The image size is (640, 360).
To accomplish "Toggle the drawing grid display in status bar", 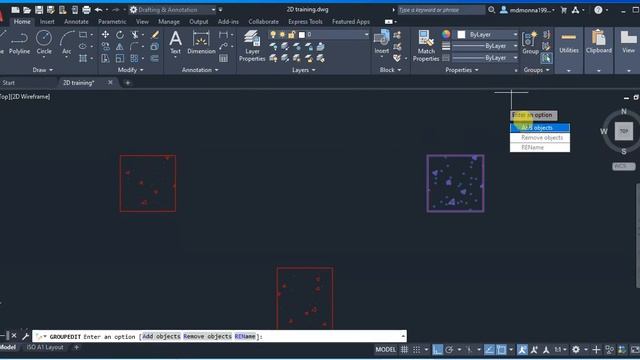I will [404, 350].
